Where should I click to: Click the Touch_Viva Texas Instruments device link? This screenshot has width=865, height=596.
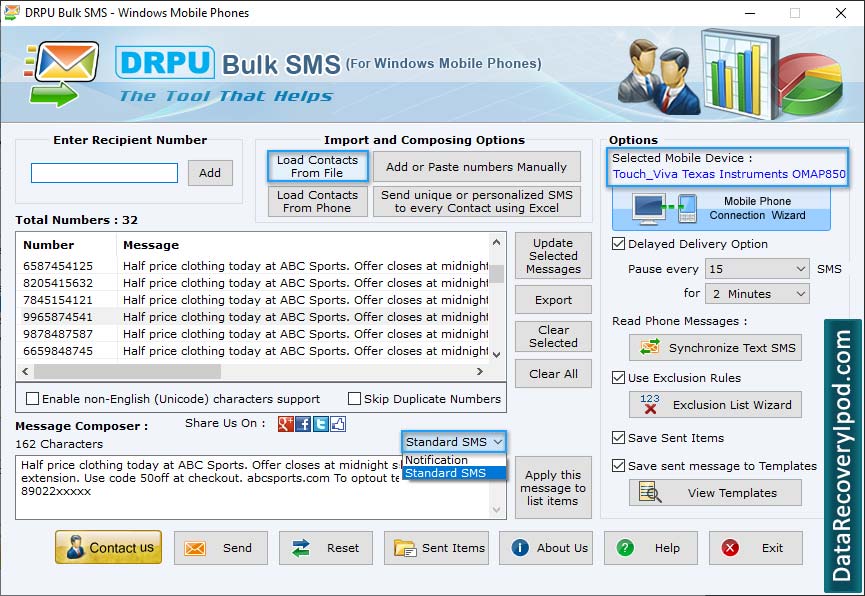(x=729, y=174)
